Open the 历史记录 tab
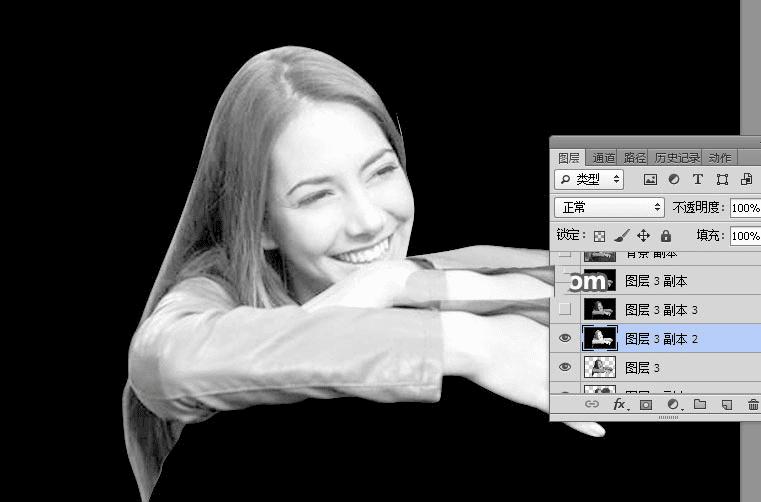Image resolution: width=761 pixels, height=502 pixels. pyautogui.click(x=677, y=158)
